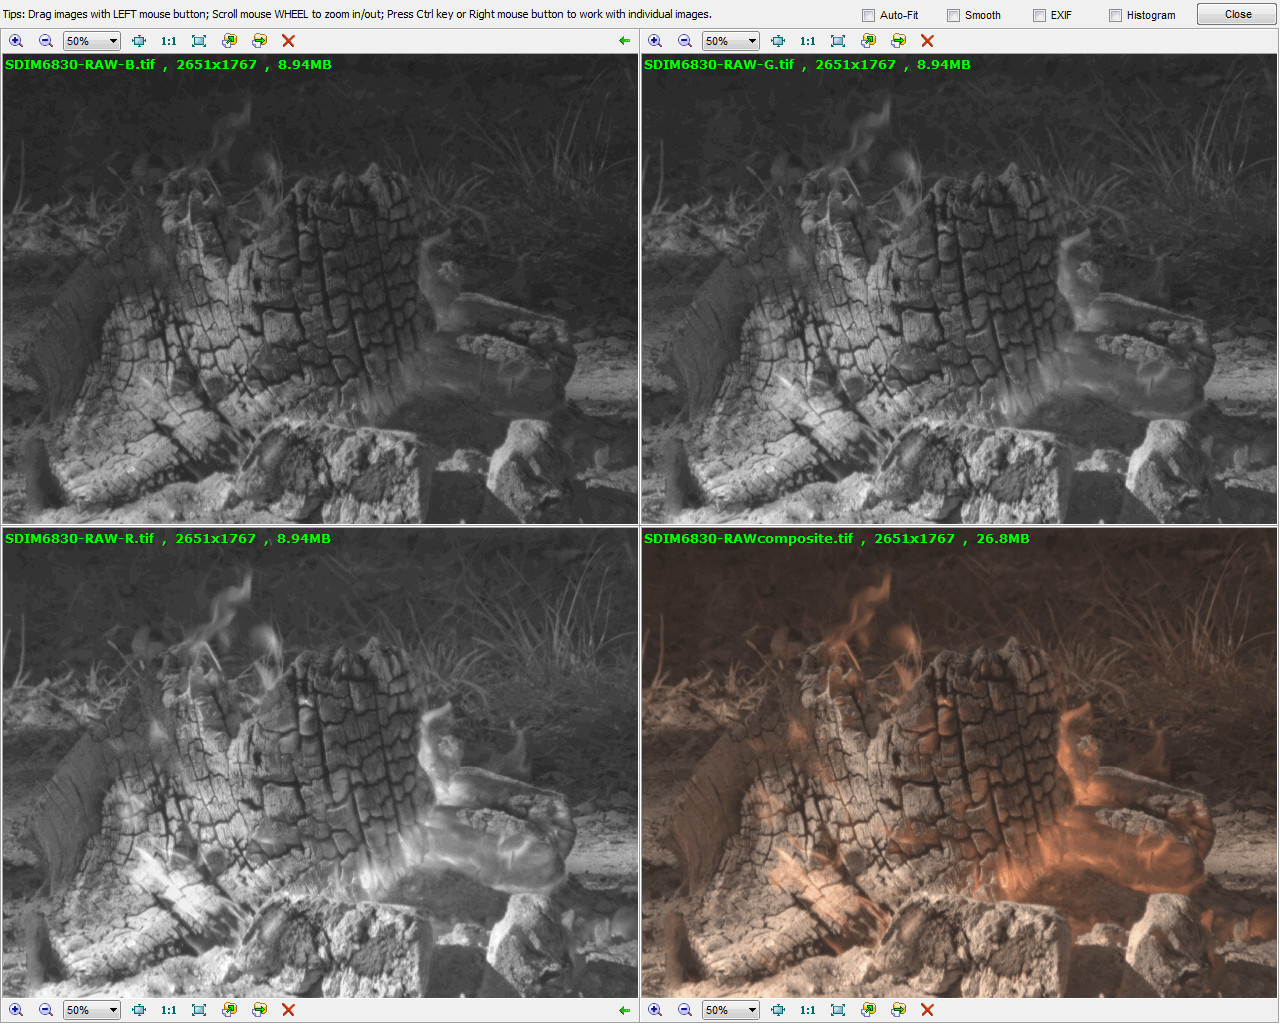Select the red channel RAW-R image pane
This screenshot has width=1280, height=1024.
click(x=320, y=763)
